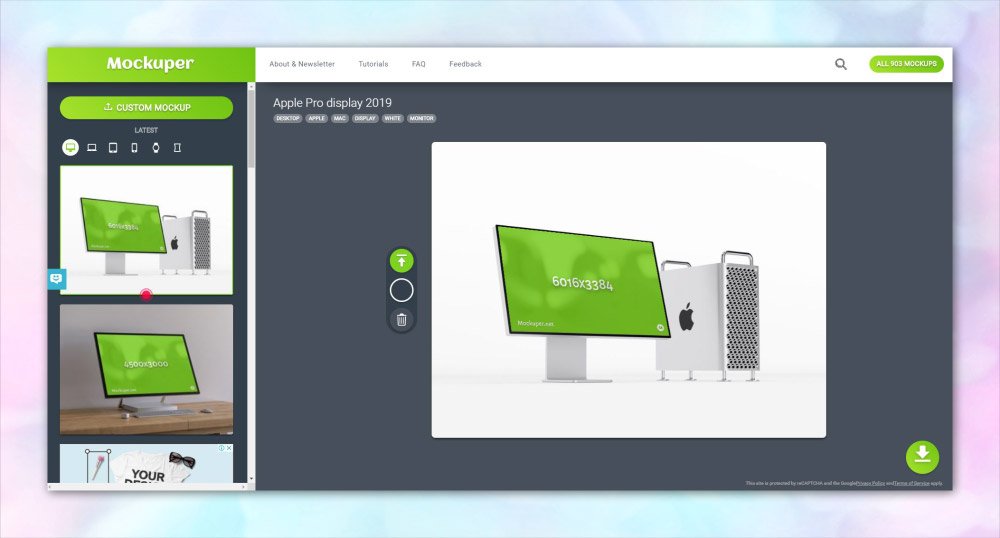Viewport: 1000px width, 538px height.
Task: Click the green download mockup button
Action: point(922,456)
